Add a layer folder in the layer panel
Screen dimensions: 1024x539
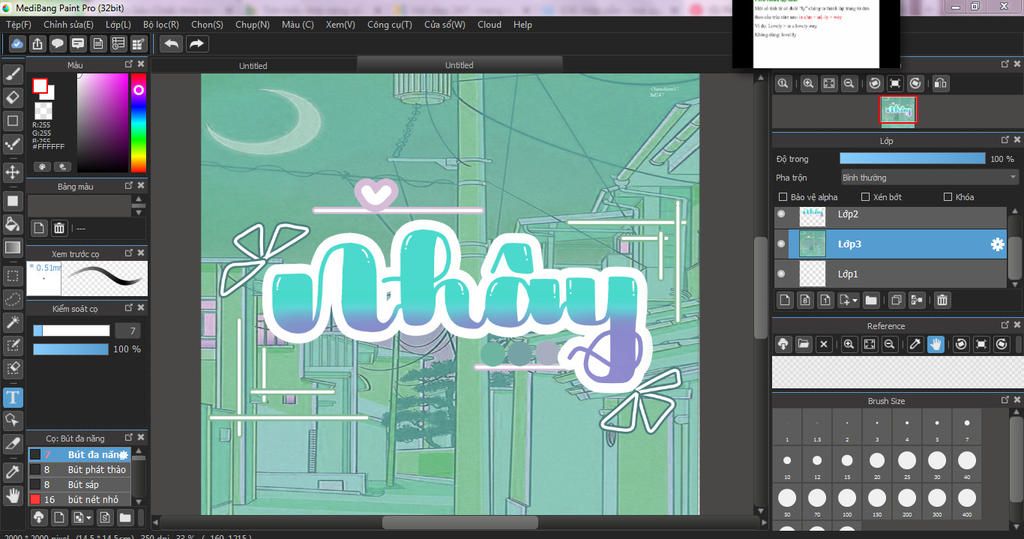pos(871,300)
